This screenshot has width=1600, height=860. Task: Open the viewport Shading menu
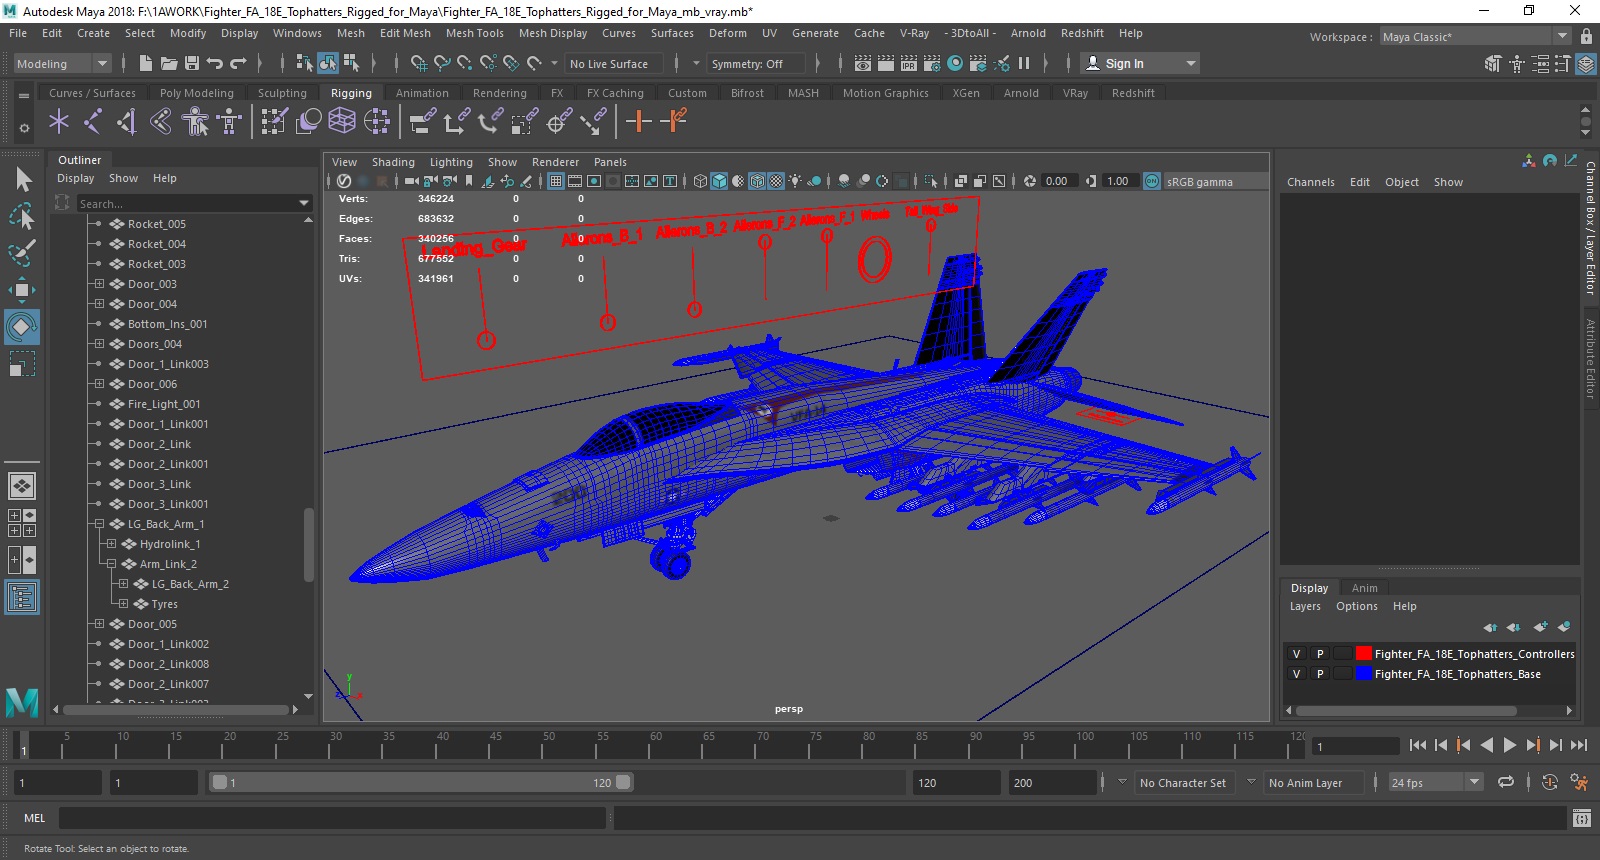click(x=393, y=162)
